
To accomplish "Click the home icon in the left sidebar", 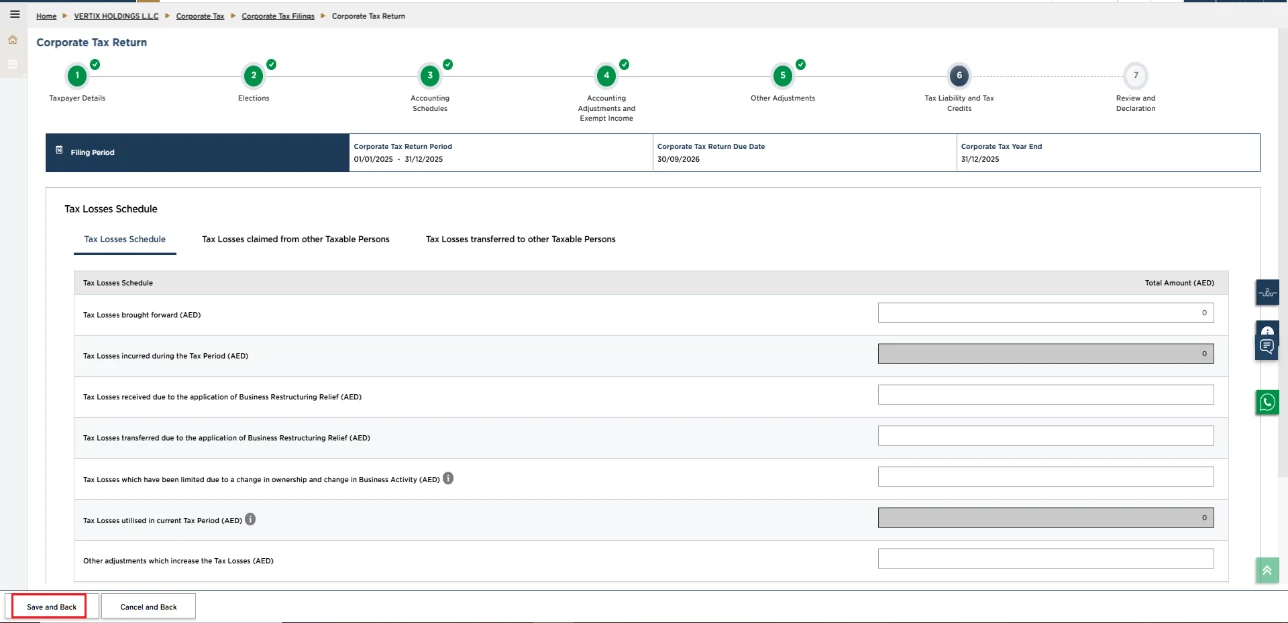I will coord(13,40).
